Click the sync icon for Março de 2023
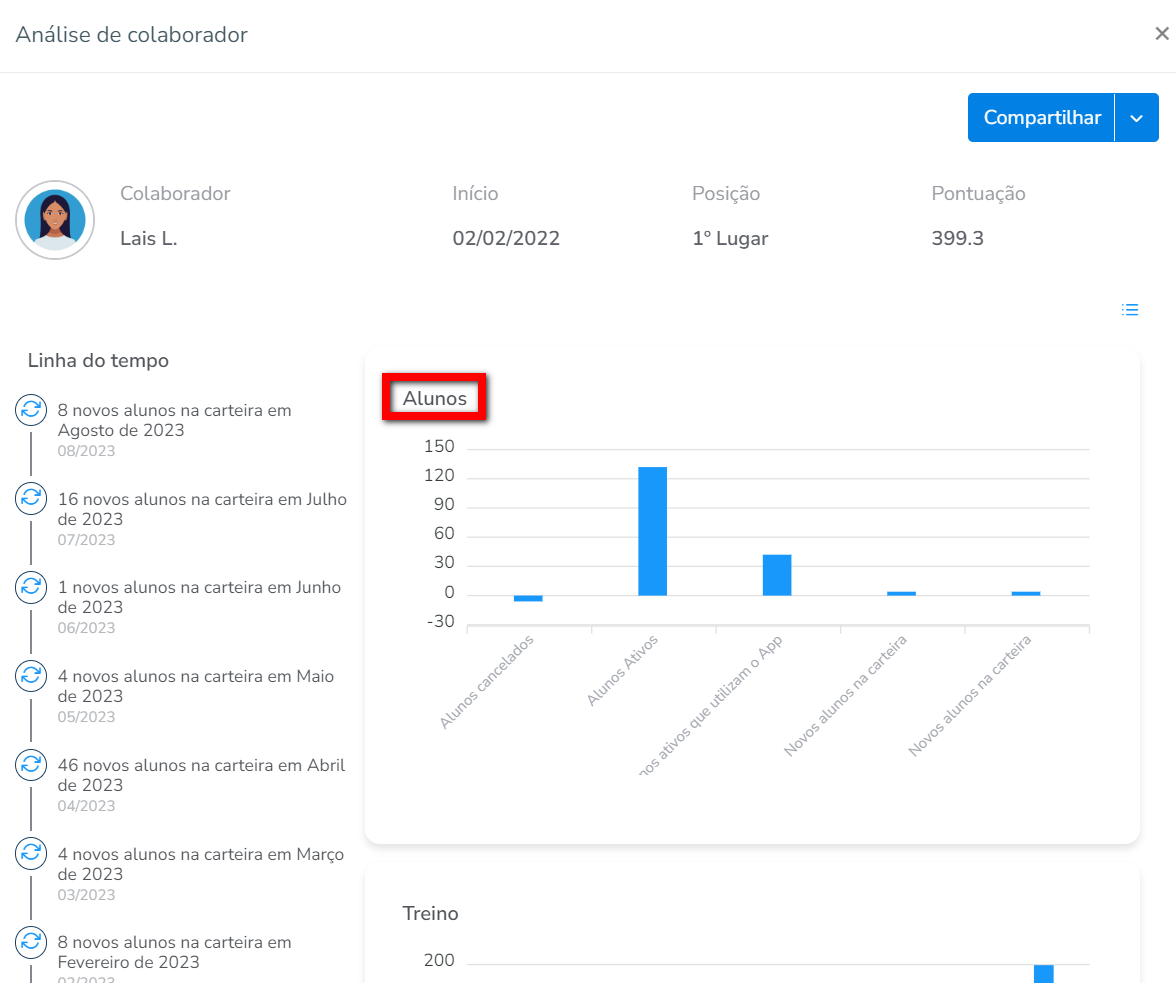 tap(31, 853)
